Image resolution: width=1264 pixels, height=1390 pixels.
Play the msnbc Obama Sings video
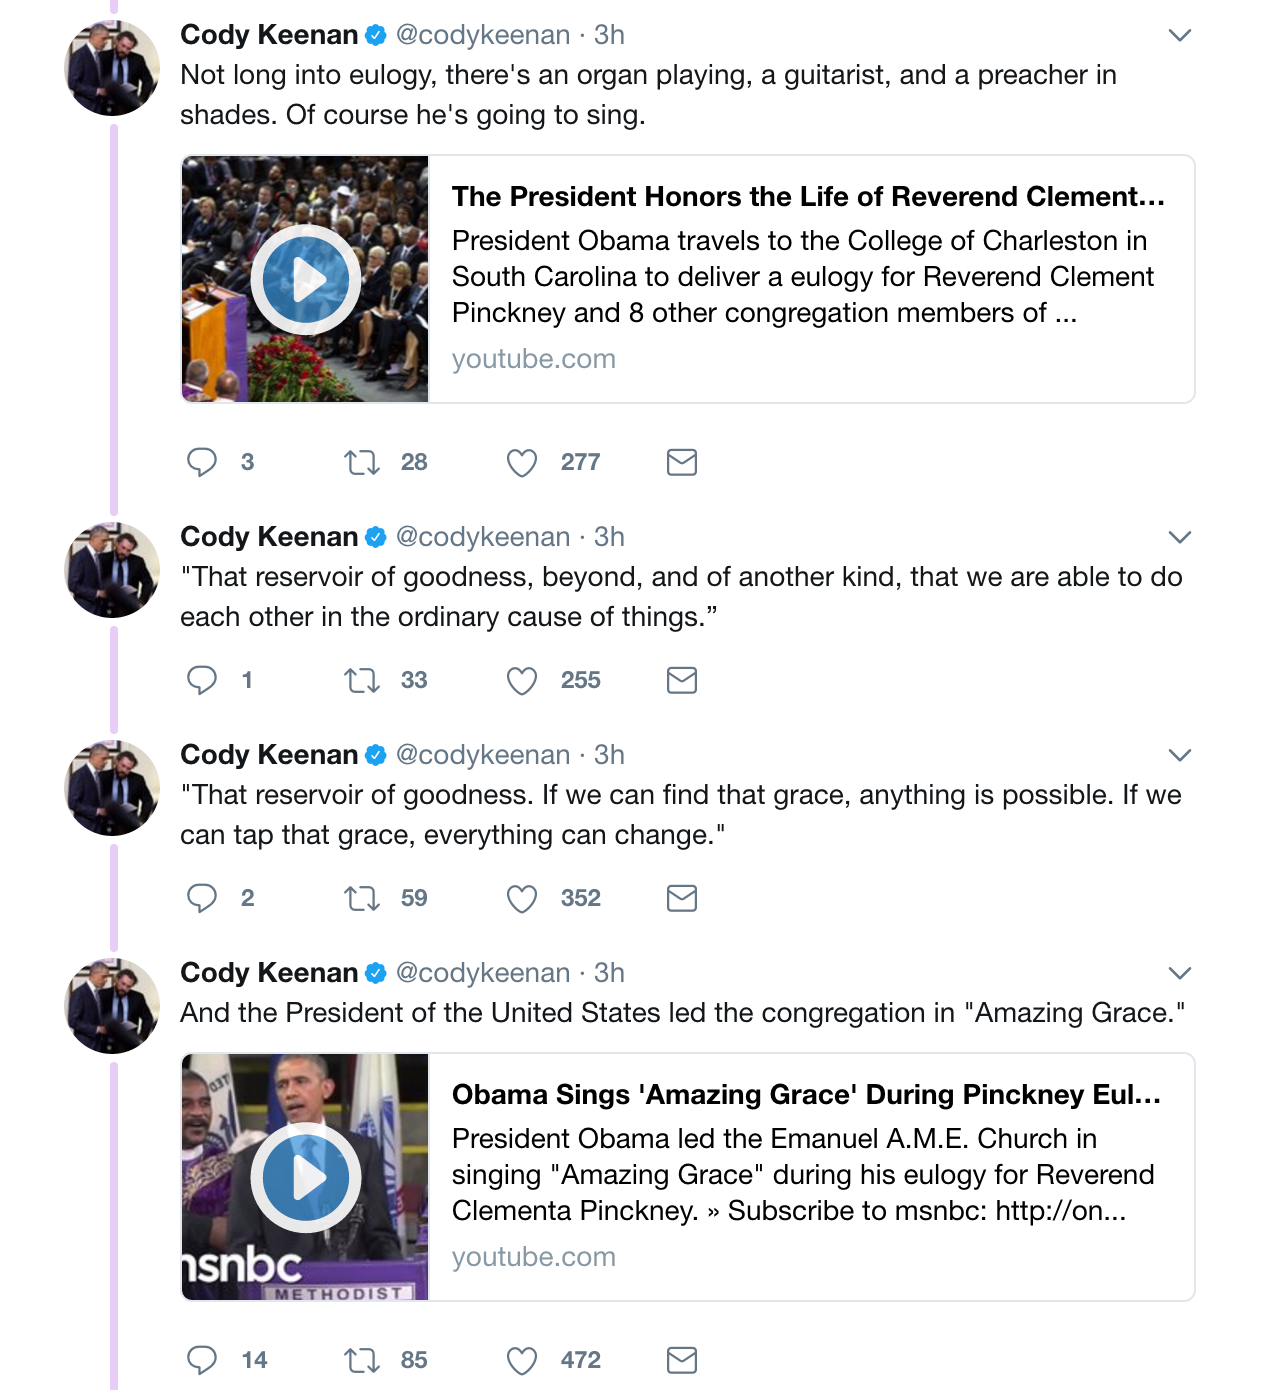(305, 1178)
